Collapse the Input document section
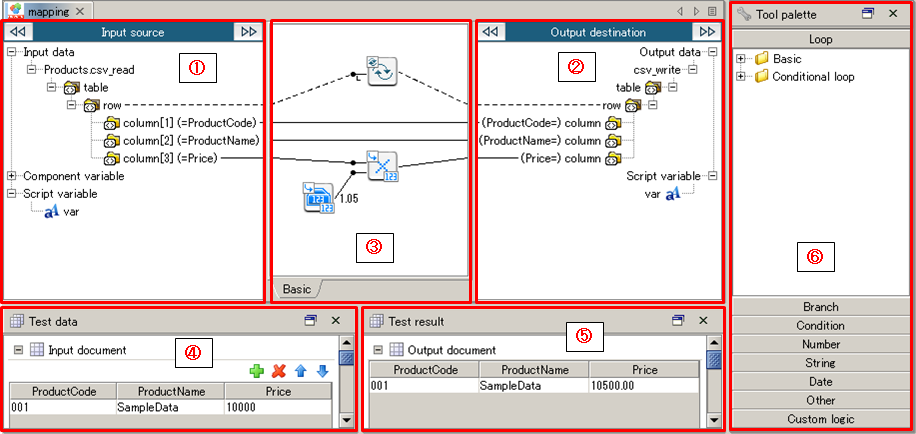Image resolution: width=916 pixels, height=434 pixels. (x=18, y=350)
